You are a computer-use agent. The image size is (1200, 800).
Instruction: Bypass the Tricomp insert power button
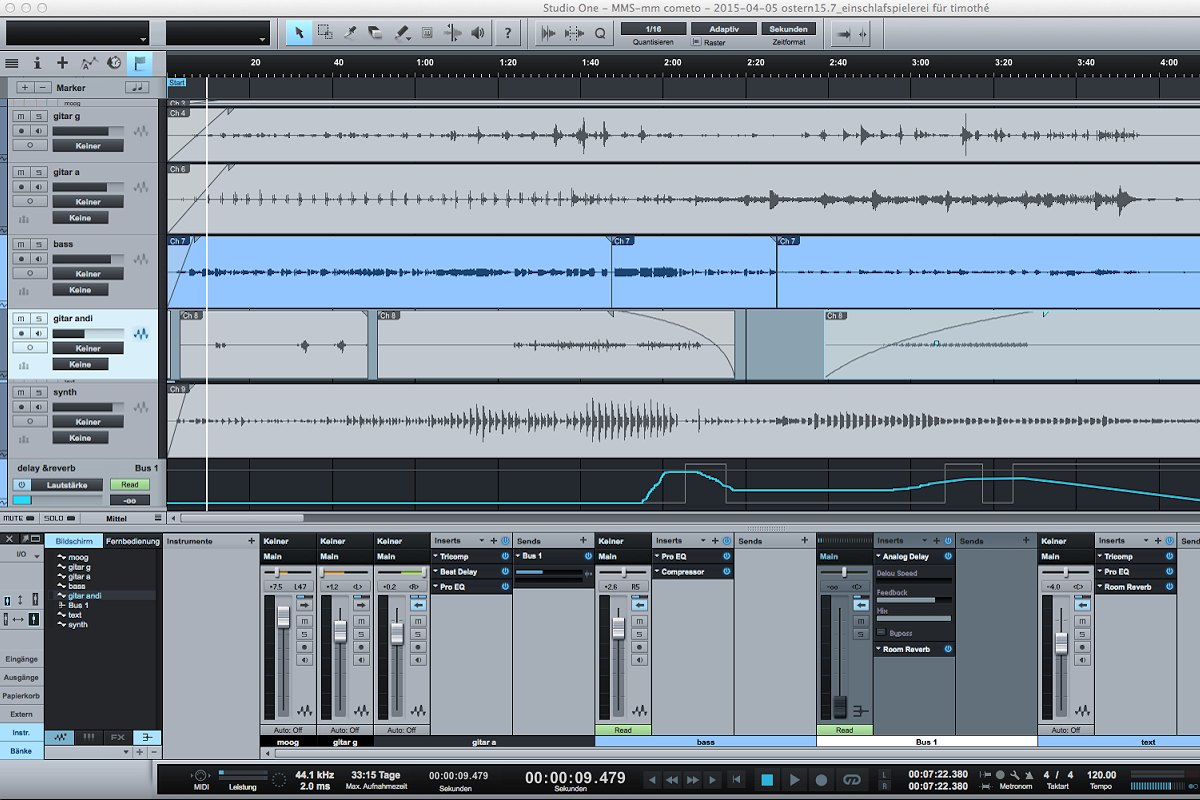click(x=504, y=556)
